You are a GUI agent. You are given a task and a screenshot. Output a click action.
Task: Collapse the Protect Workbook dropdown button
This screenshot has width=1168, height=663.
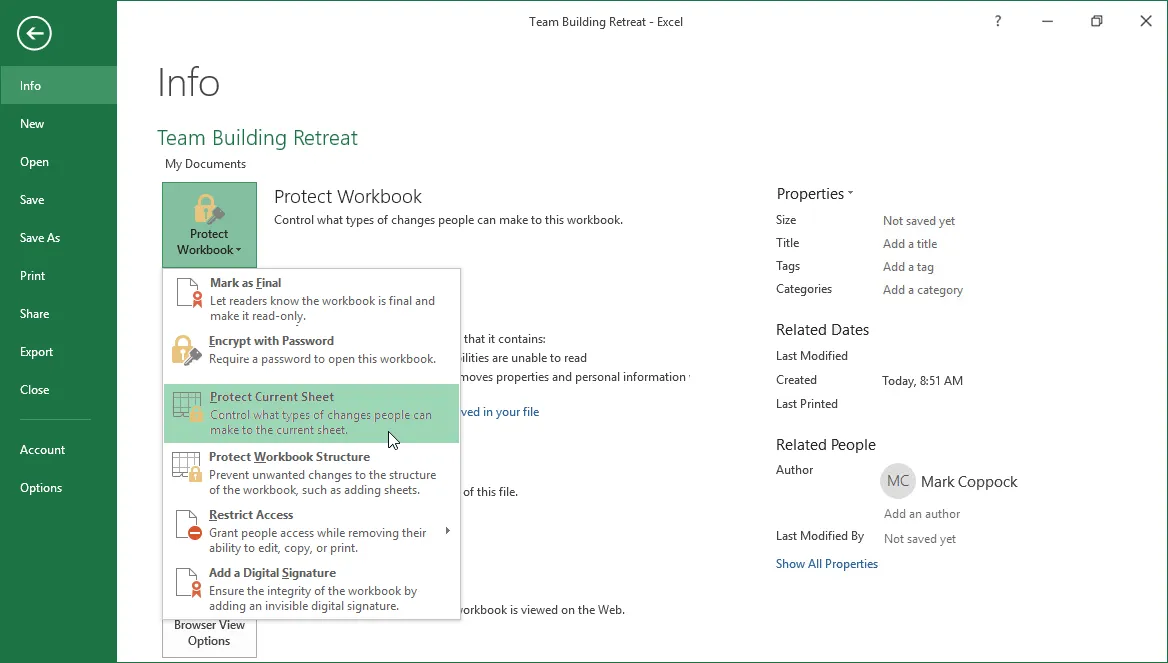coord(209,225)
